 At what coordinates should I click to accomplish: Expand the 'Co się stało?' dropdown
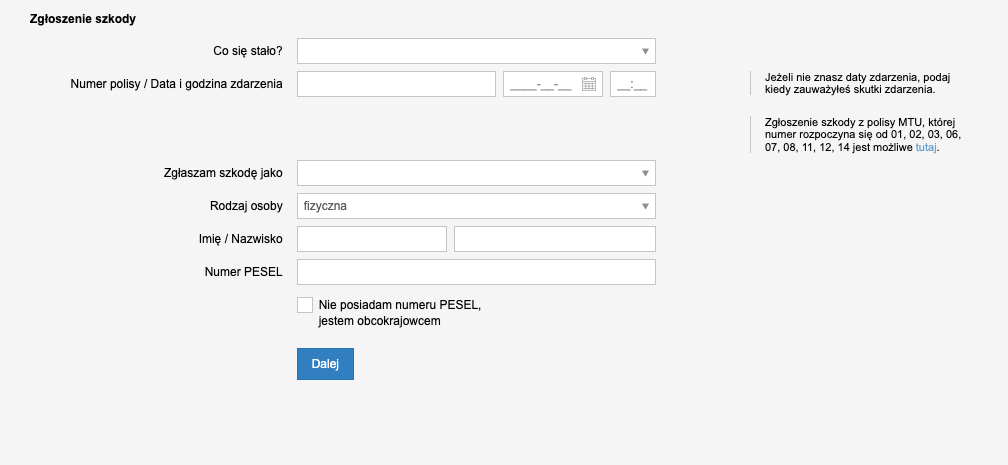pos(476,51)
